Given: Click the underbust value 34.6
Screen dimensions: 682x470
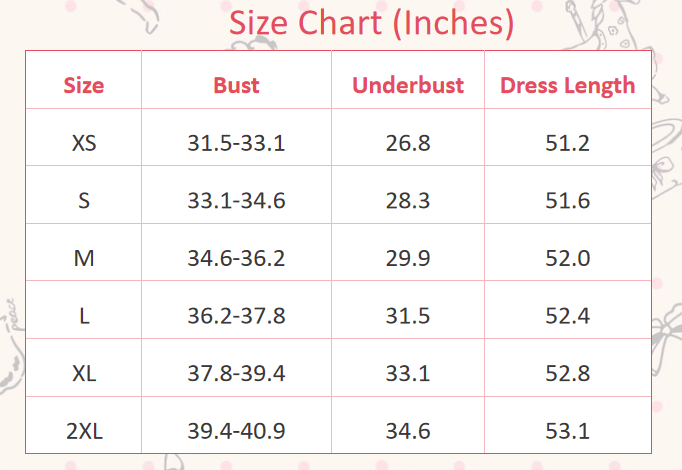Looking at the screenshot, I should coord(408,432).
